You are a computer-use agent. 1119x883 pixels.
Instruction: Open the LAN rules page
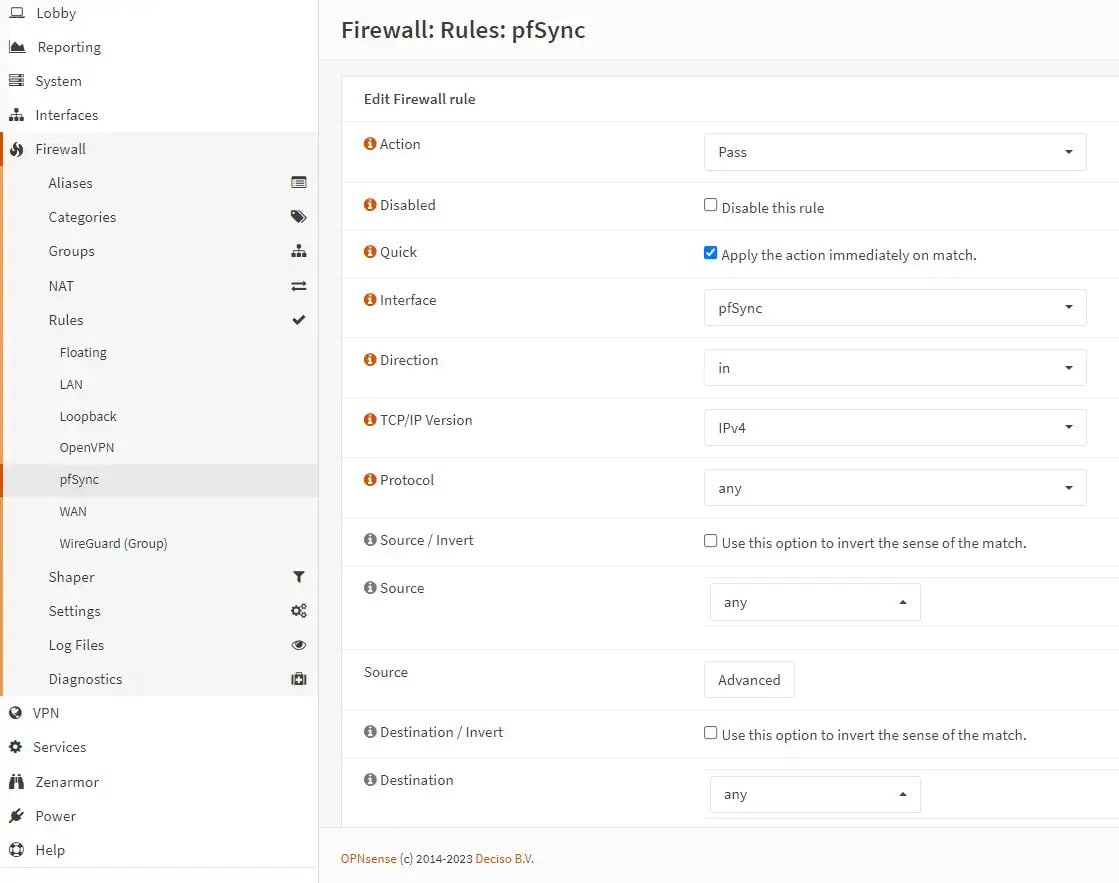(71, 384)
